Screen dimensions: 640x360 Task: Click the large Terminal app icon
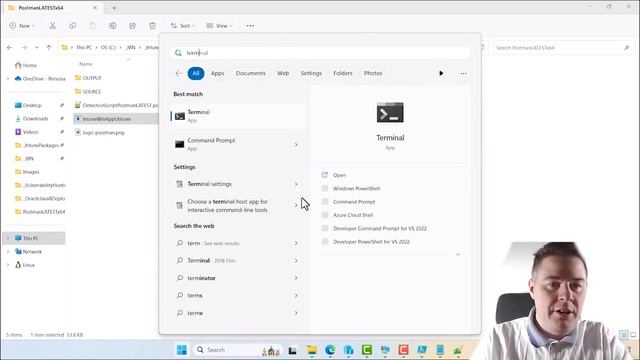coord(390,113)
